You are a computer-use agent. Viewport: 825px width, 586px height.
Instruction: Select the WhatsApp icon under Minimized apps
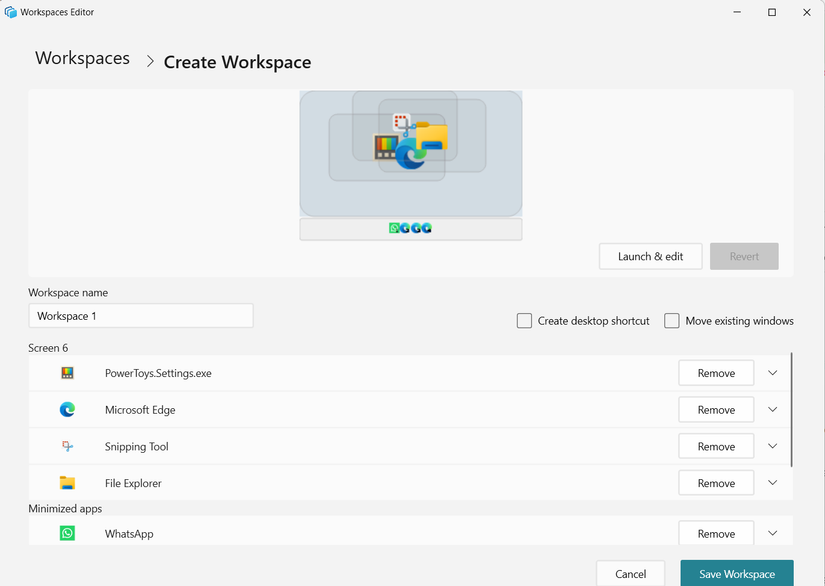(67, 533)
